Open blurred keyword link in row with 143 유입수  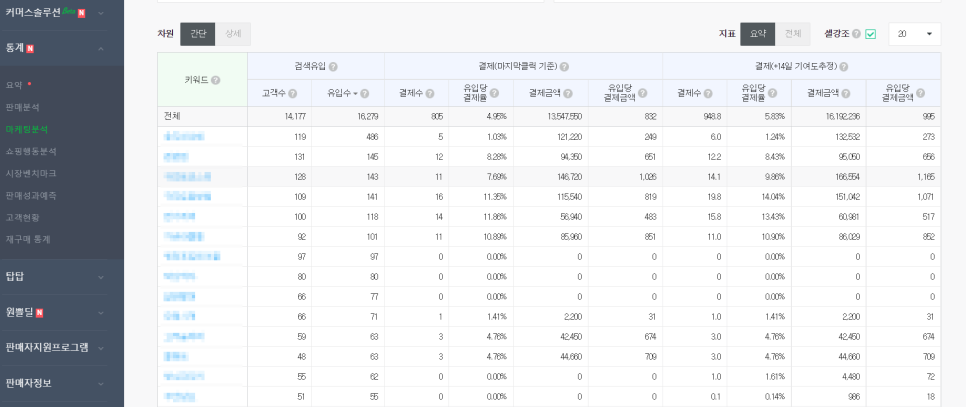point(187,177)
